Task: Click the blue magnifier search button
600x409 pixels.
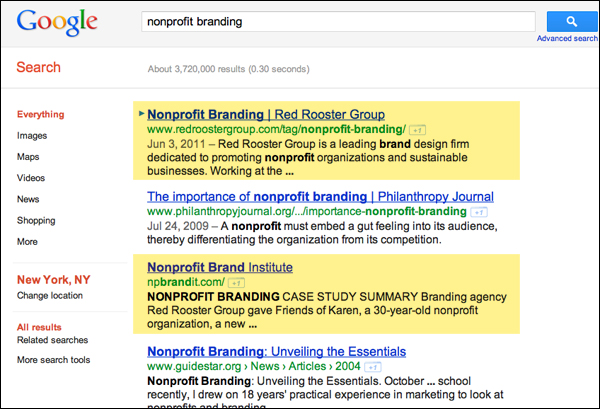Action: 572,21
